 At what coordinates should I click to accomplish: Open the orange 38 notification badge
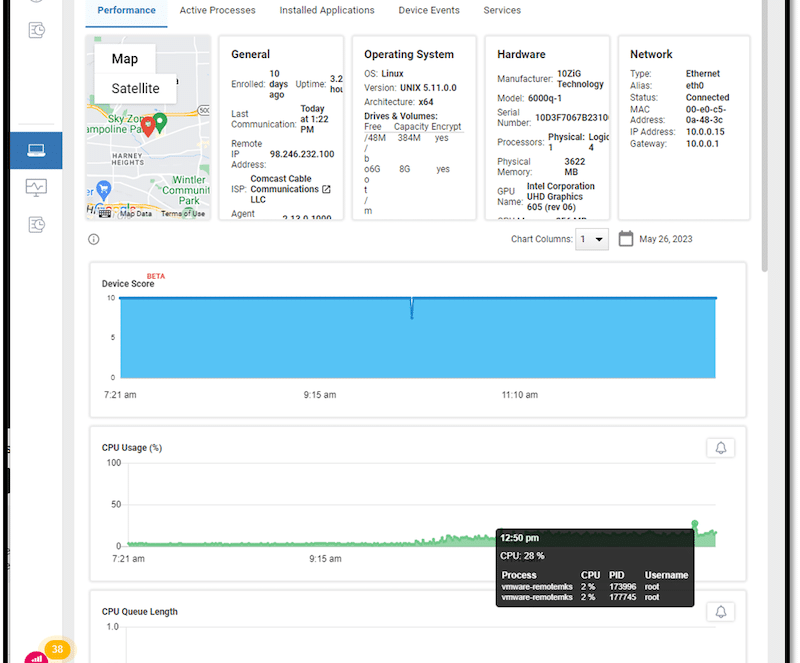tap(57, 649)
